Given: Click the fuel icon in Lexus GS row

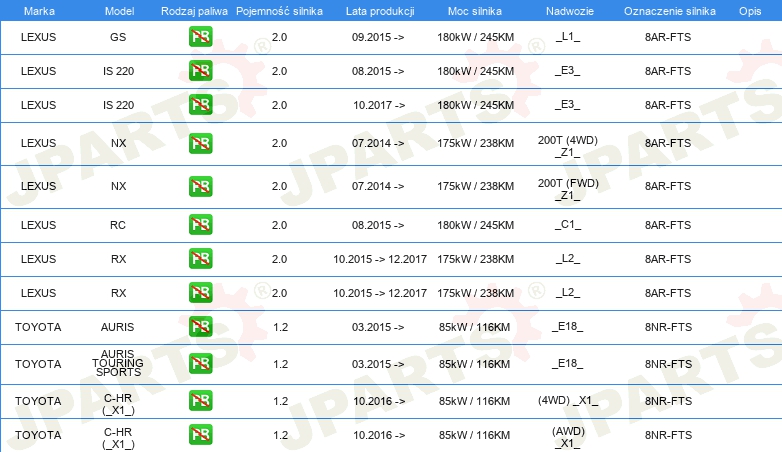Looking at the screenshot, I should [x=200, y=36].
